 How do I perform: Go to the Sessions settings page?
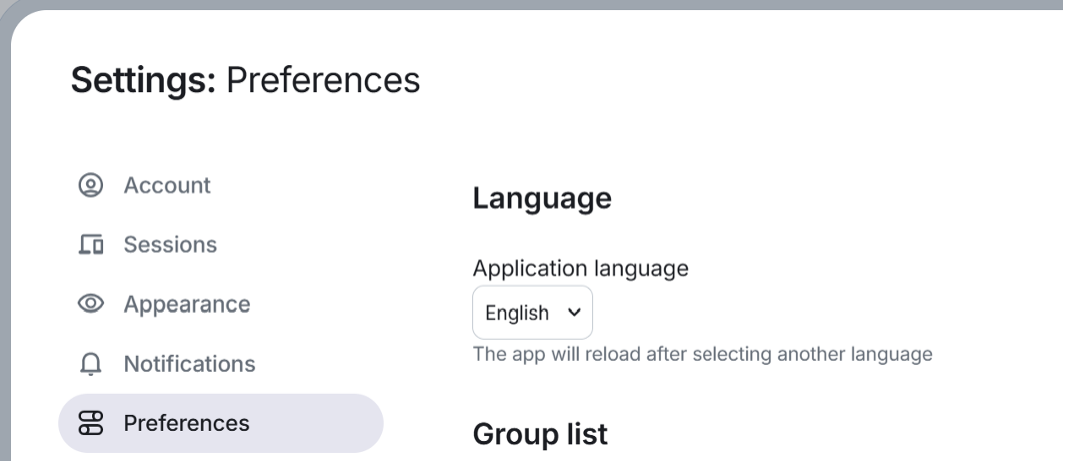coord(170,245)
